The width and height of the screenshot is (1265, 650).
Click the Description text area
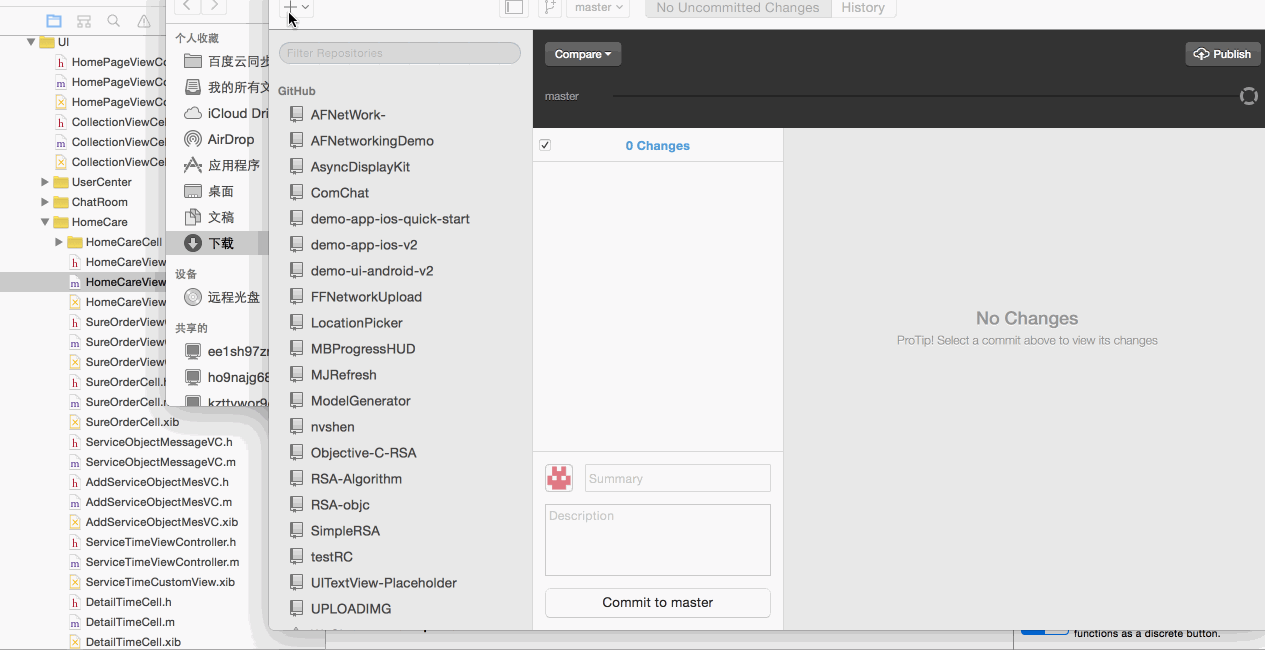(x=658, y=540)
